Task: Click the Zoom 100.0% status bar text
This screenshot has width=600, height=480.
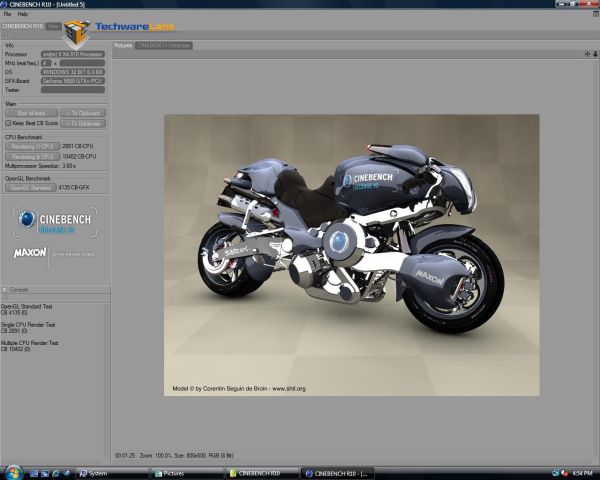Action: [x=156, y=456]
